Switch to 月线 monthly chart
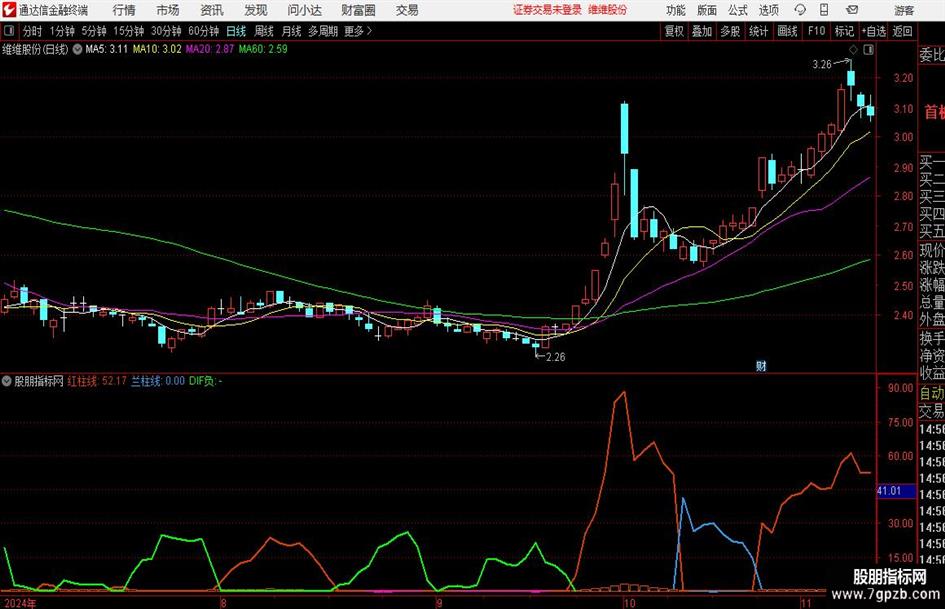This screenshot has height=609, width=945. (x=291, y=31)
